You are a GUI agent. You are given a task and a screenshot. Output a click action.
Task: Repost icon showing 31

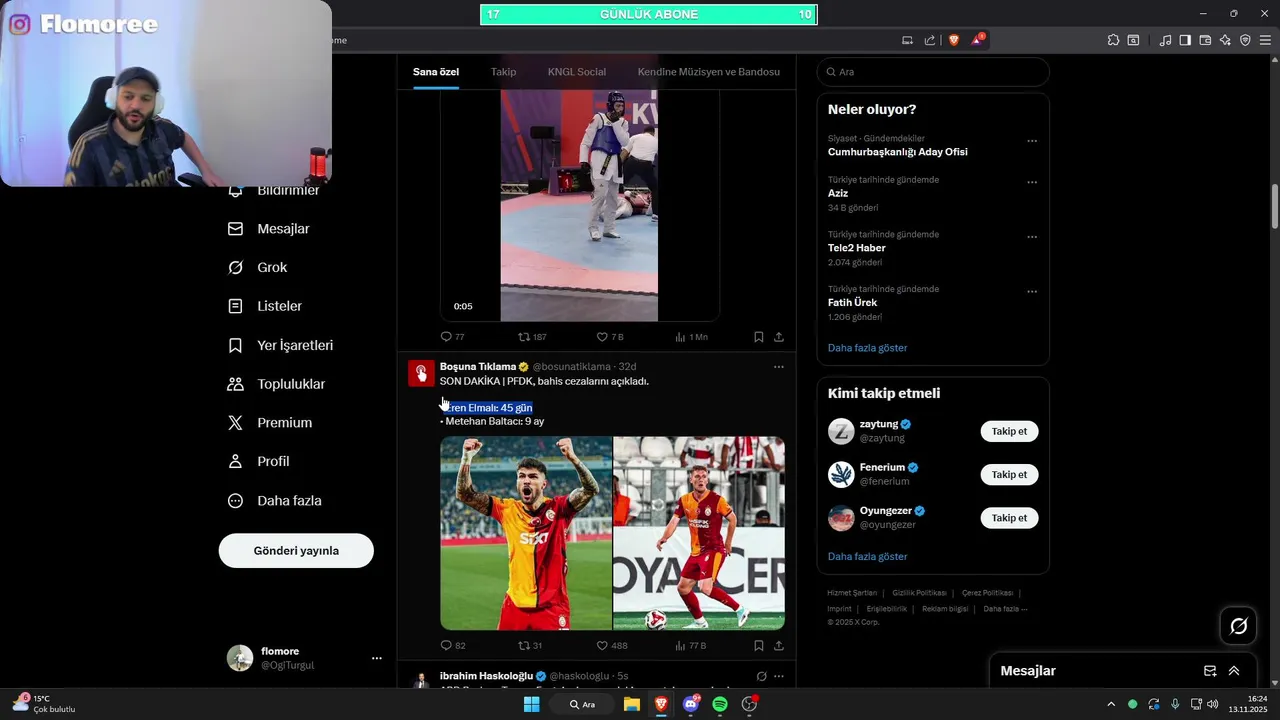(x=524, y=646)
